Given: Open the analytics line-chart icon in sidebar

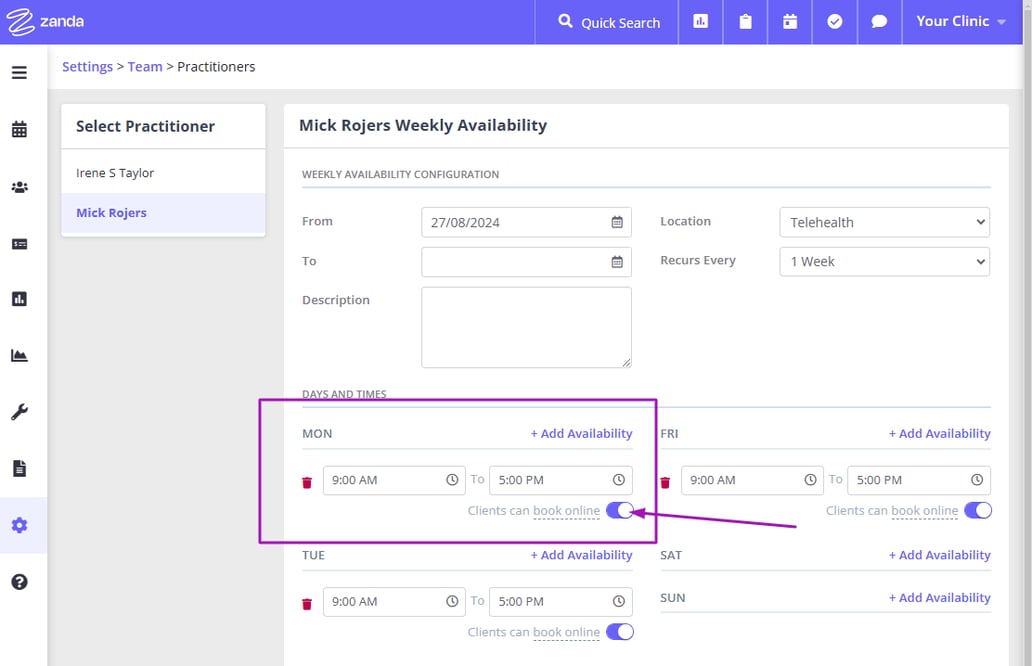Looking at the screenshot, I should pyautogui.click(x=21, y=354).
